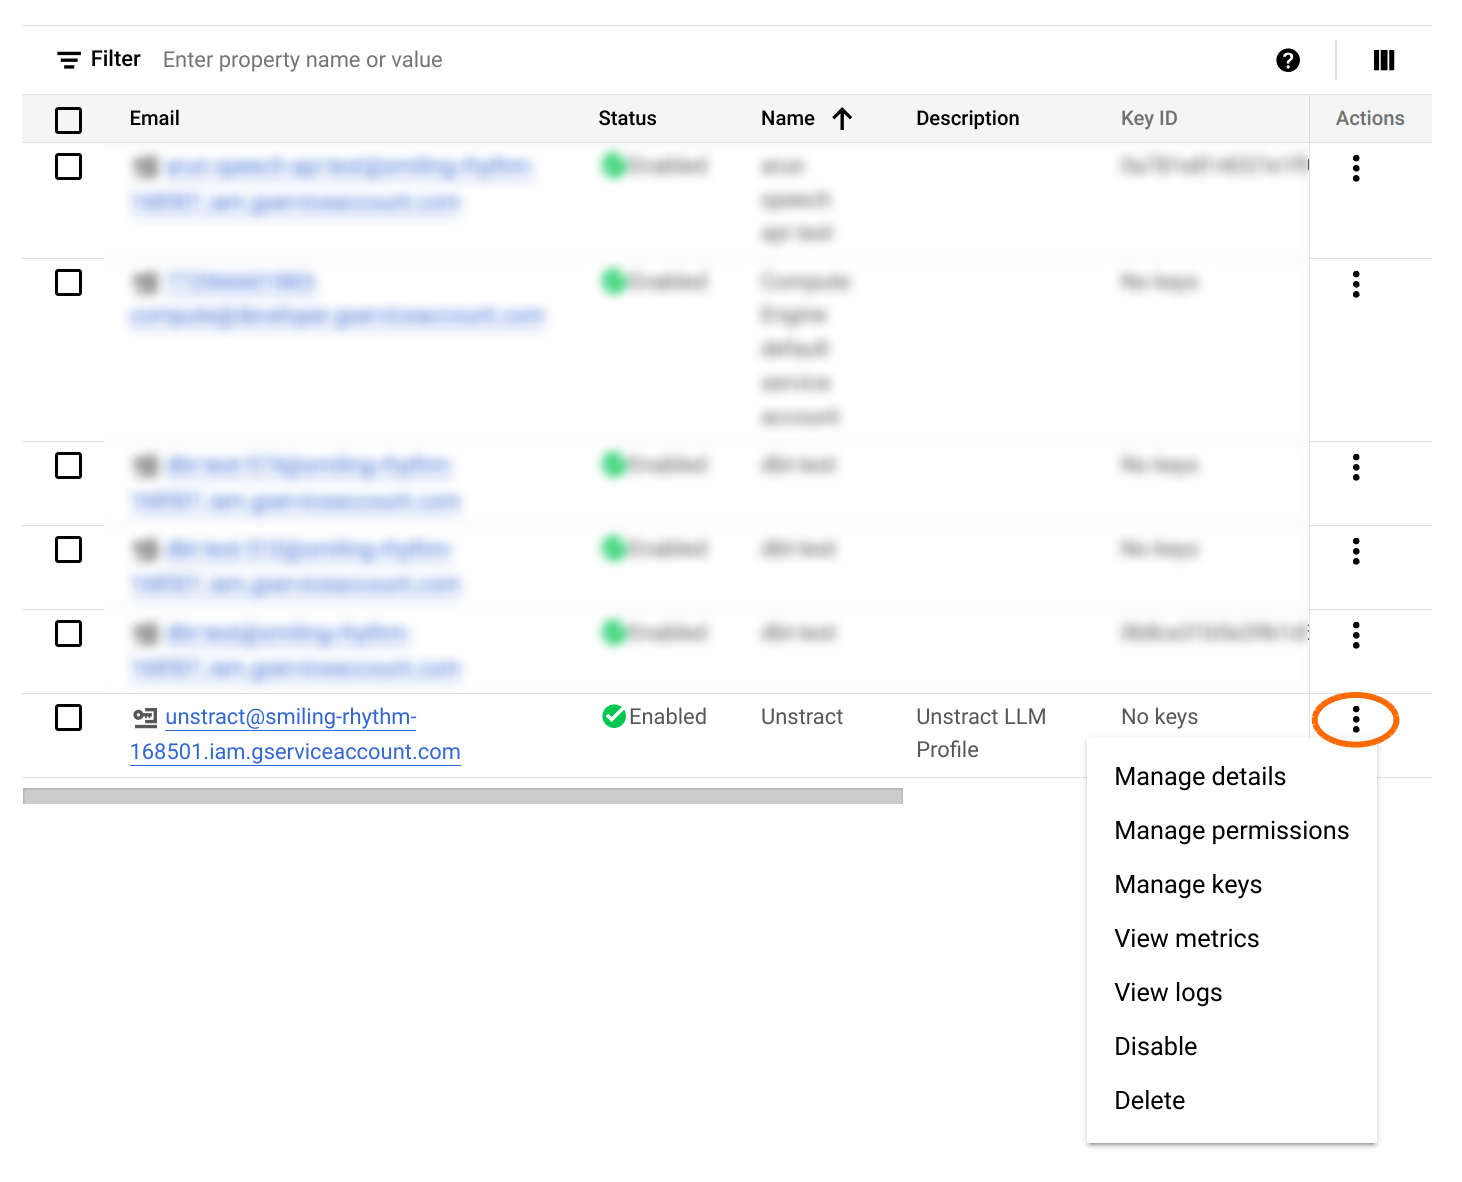Image resolution: width=1462 pixels, height=1182 pixels.
Task: Click the horizontal scrollbar below the table
Action: [463, 796]
